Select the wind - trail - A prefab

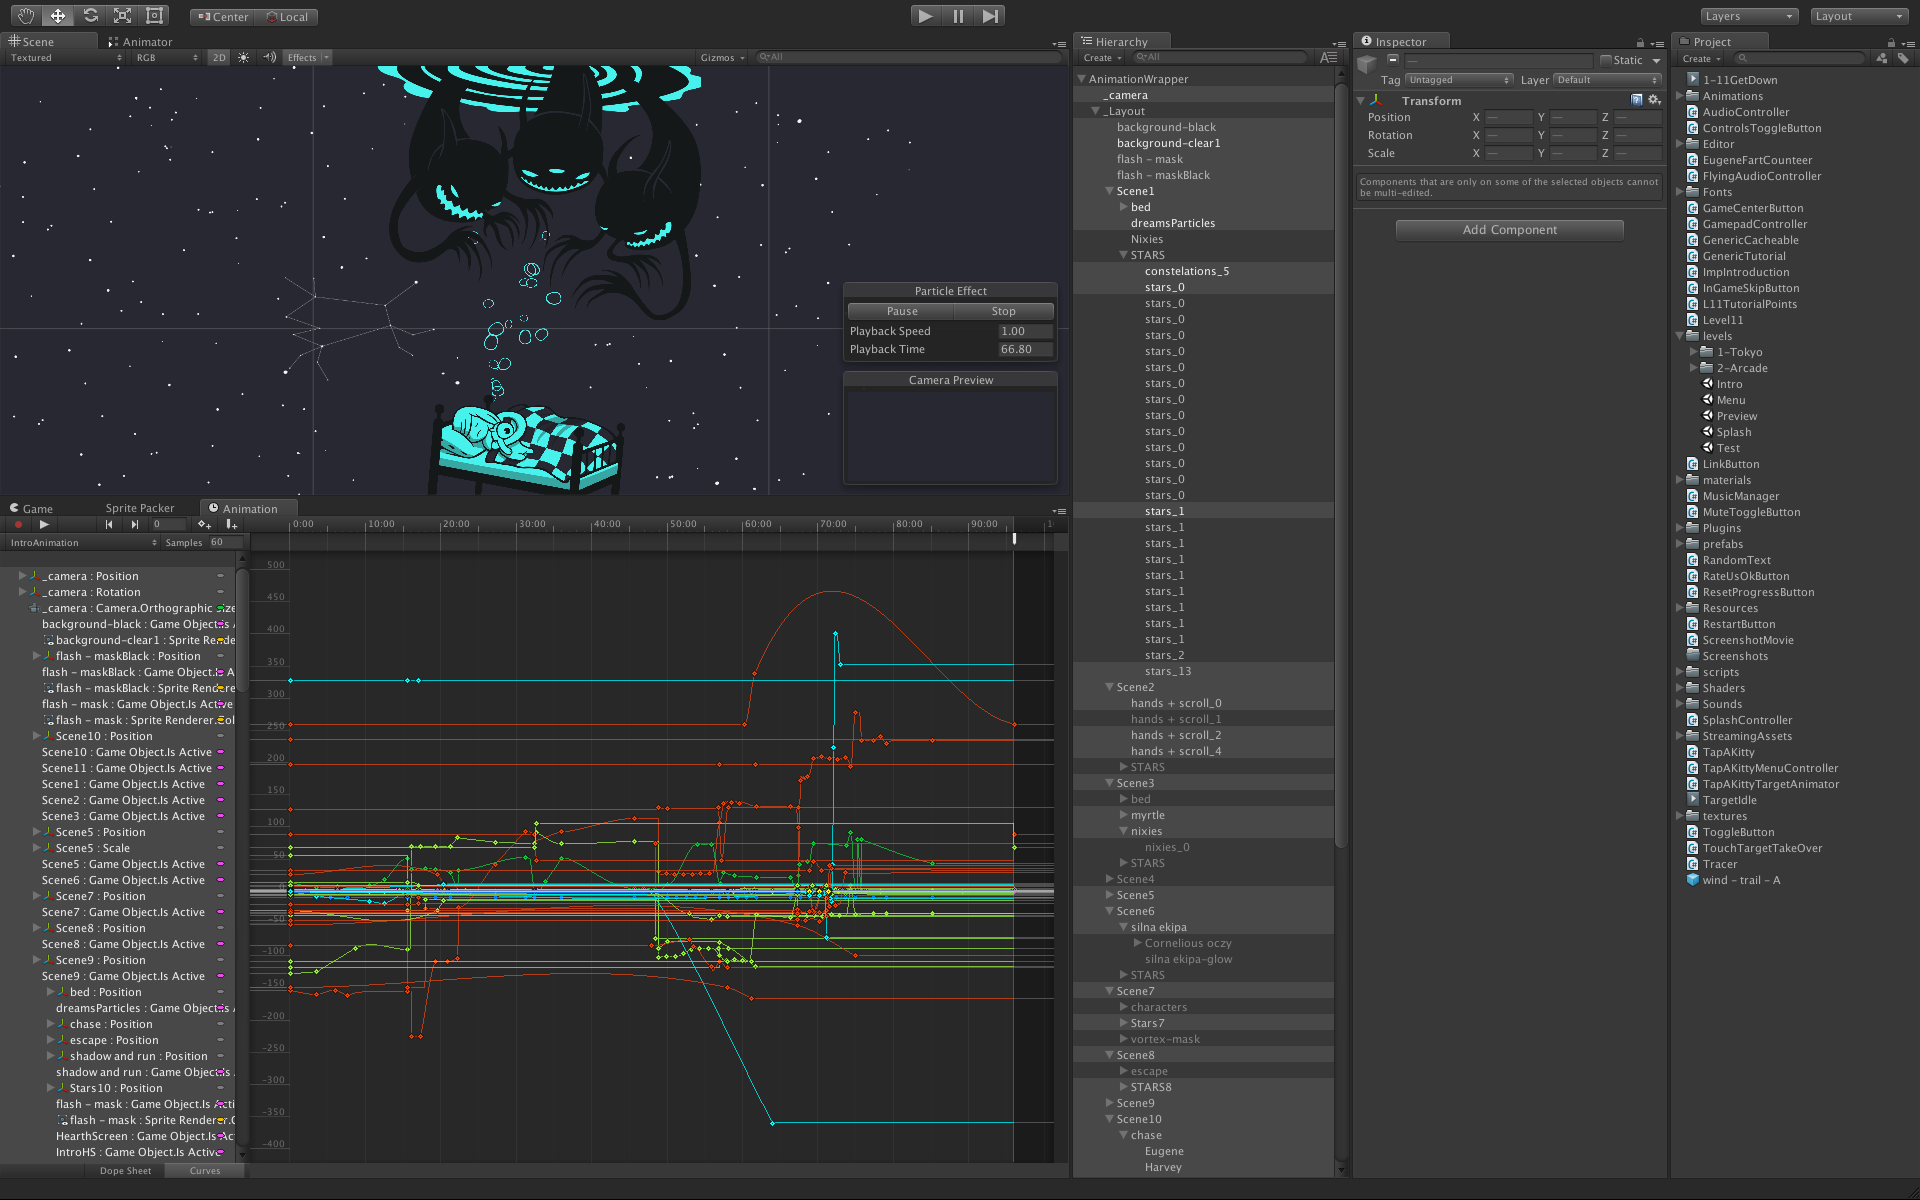(x=1741, y=880)
